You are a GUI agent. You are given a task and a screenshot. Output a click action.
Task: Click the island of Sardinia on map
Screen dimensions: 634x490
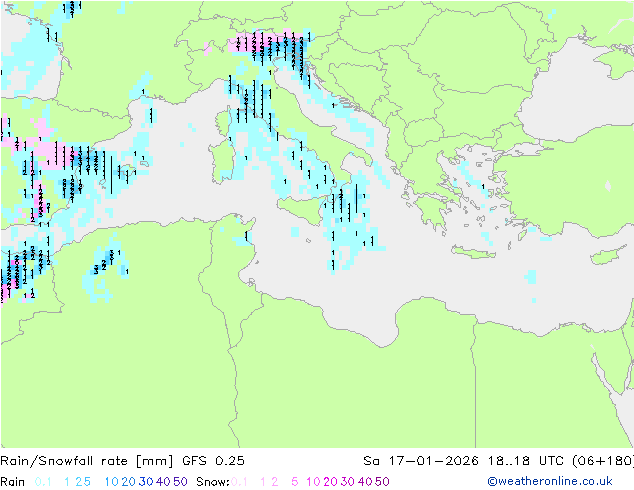[221, 161]
